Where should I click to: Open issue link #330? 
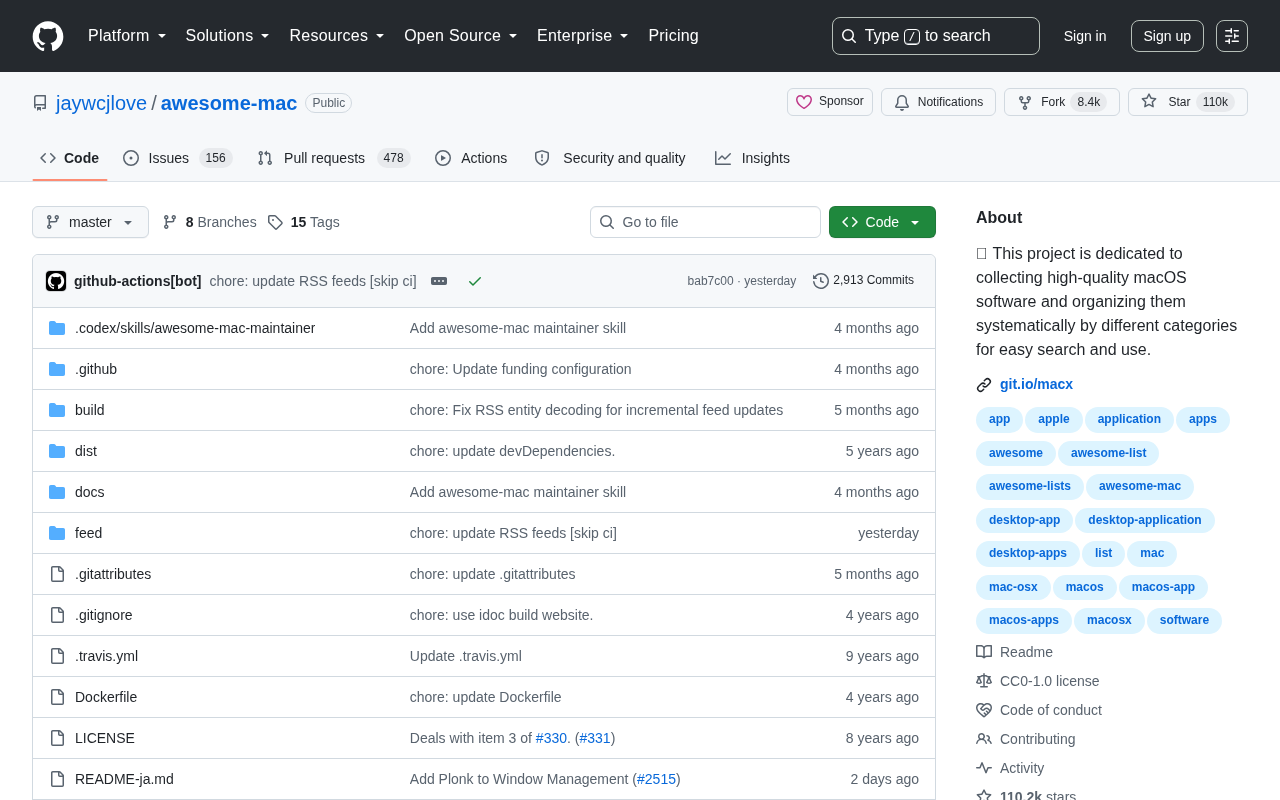click(551, 738)
